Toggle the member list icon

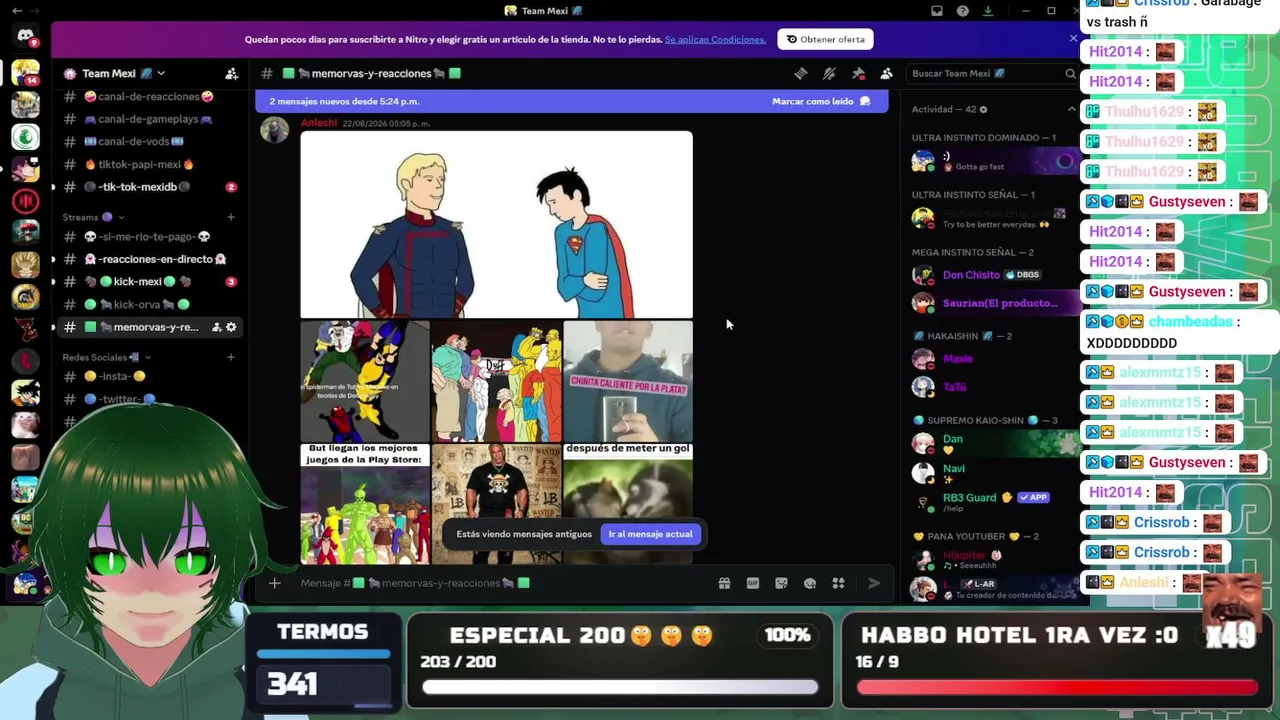coord(886,73)
